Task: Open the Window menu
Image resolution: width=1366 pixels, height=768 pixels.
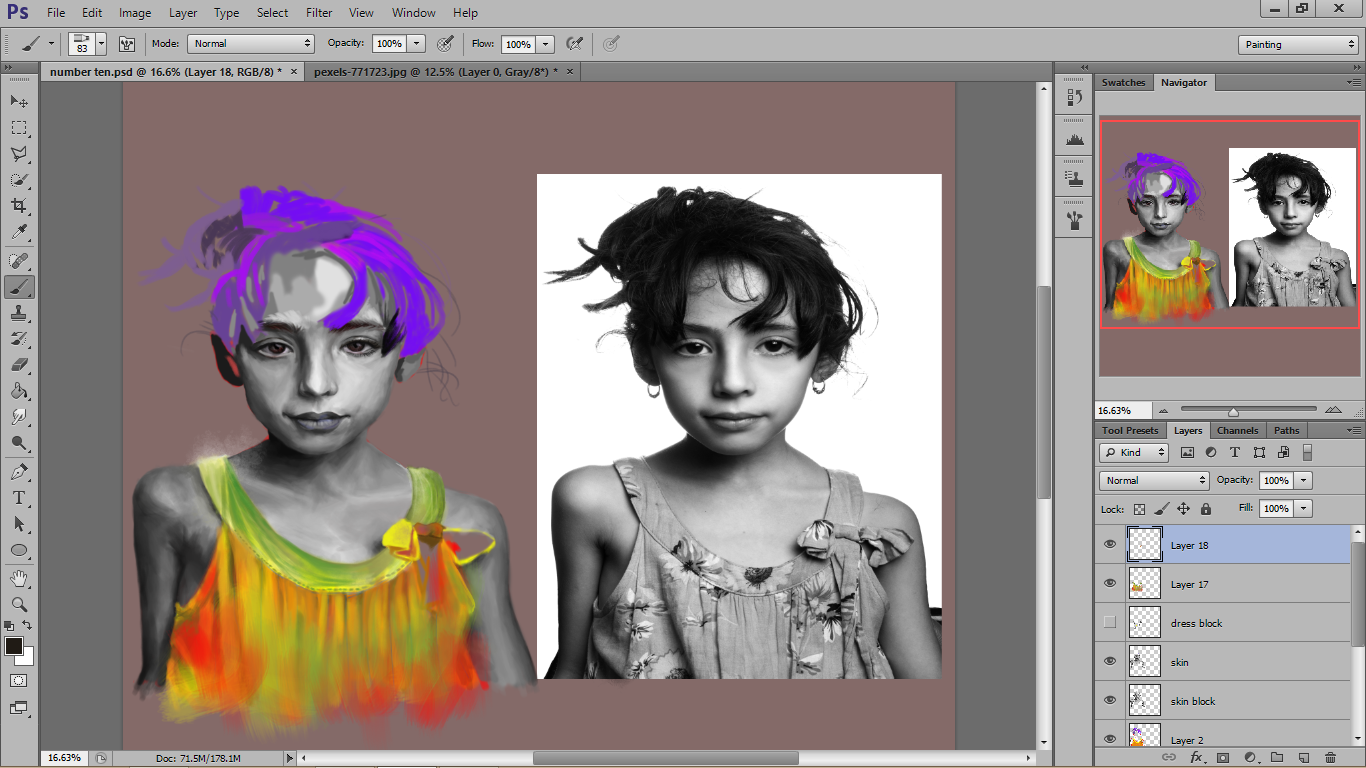Action: 413,13
